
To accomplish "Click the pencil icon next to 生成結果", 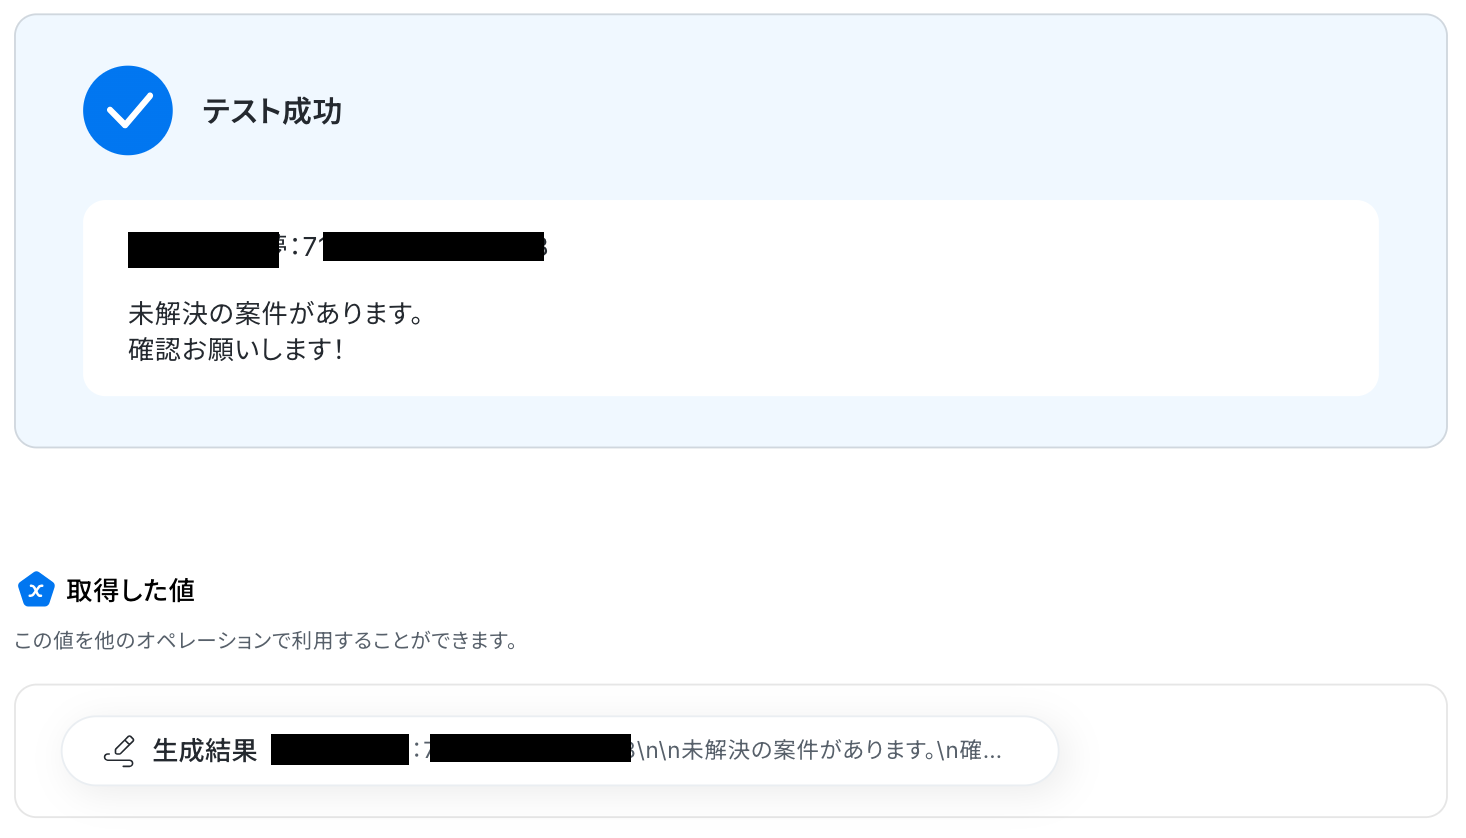I will 120,751.
